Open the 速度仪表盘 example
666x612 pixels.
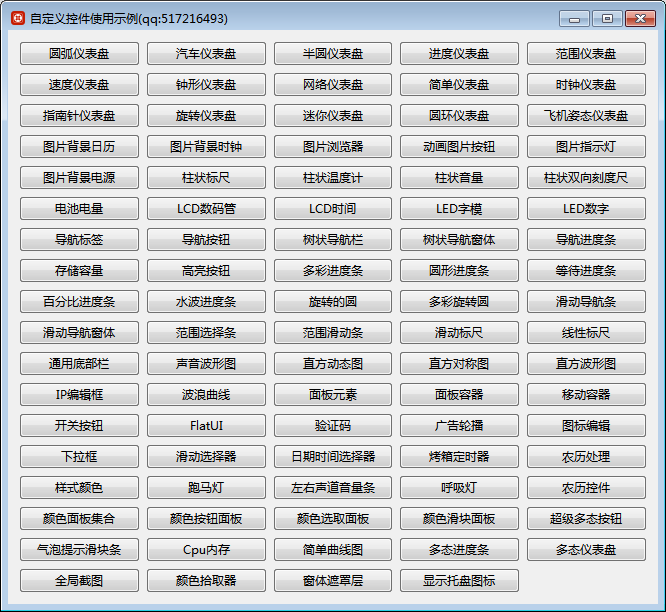click(79, 85)
